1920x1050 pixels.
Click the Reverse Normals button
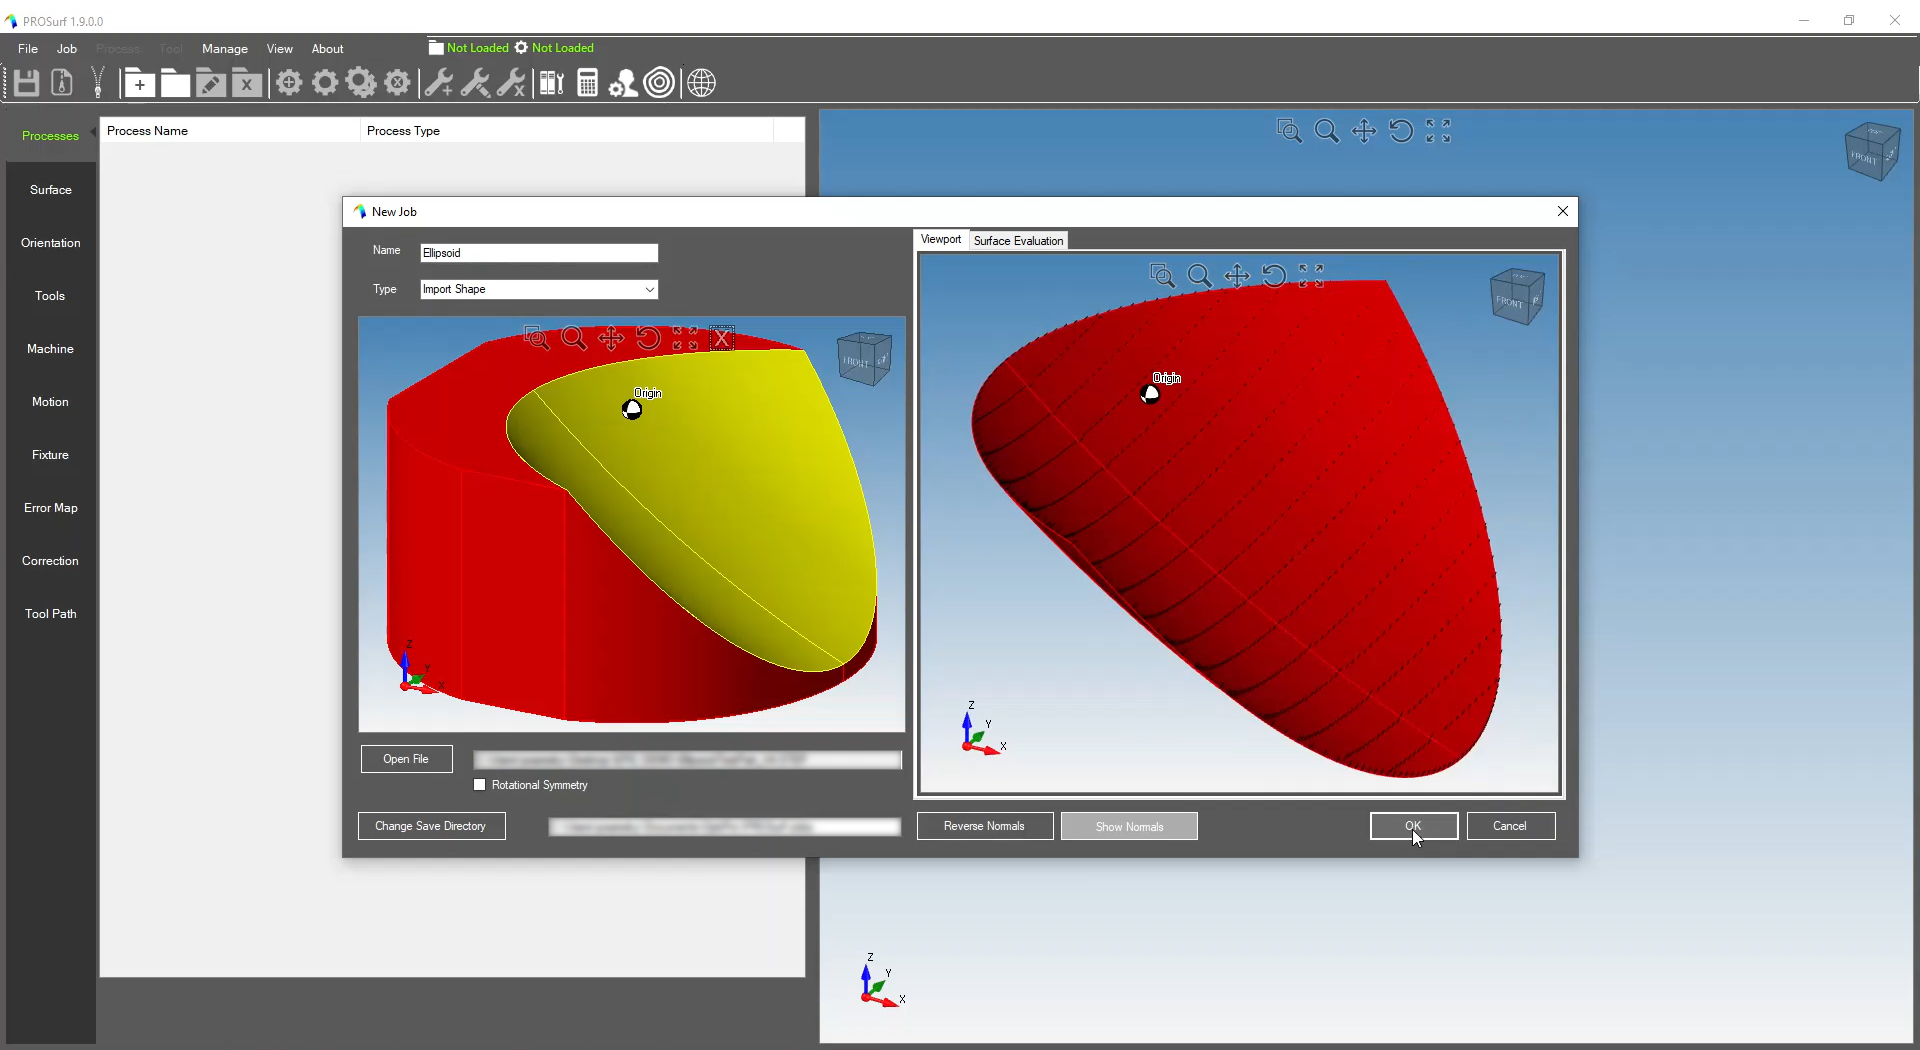[985, 826]
